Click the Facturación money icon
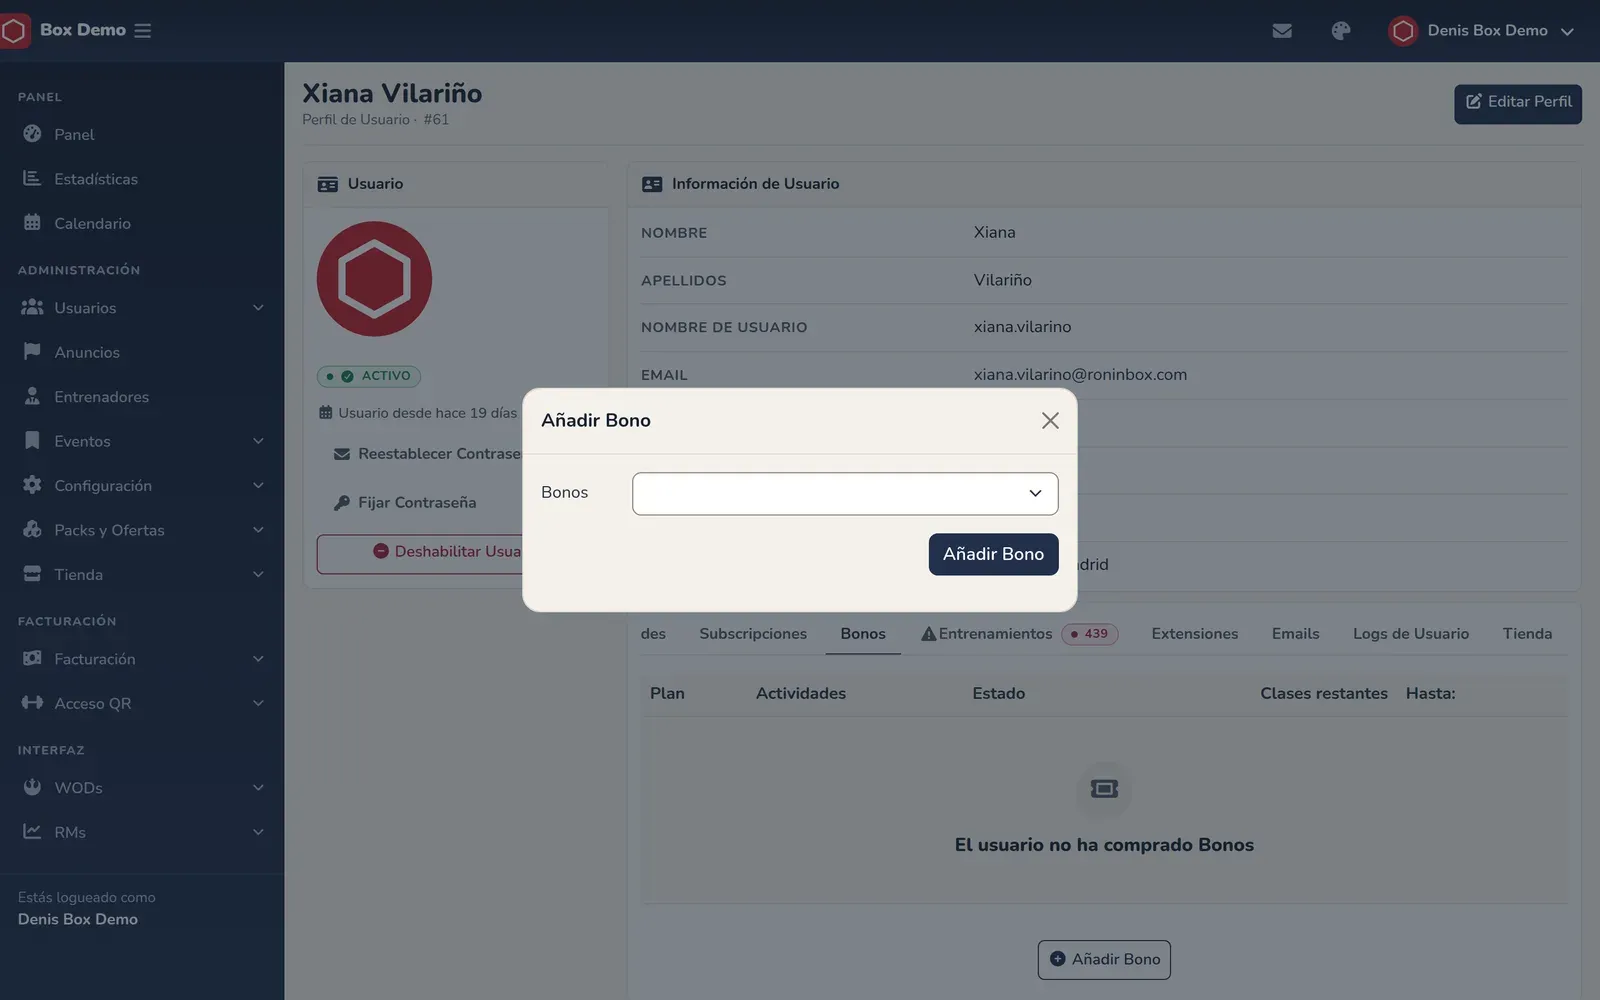1600x1000 pixels. point(32,659)
